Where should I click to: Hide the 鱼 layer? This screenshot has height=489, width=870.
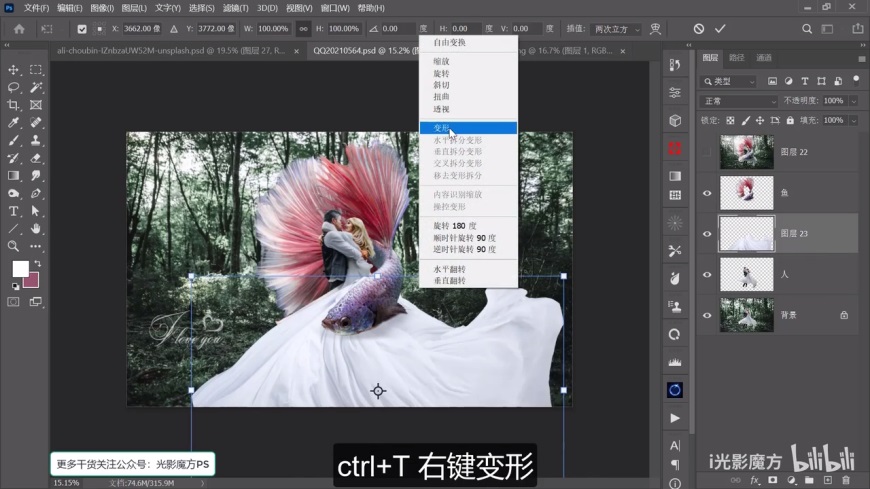point(707,193)
